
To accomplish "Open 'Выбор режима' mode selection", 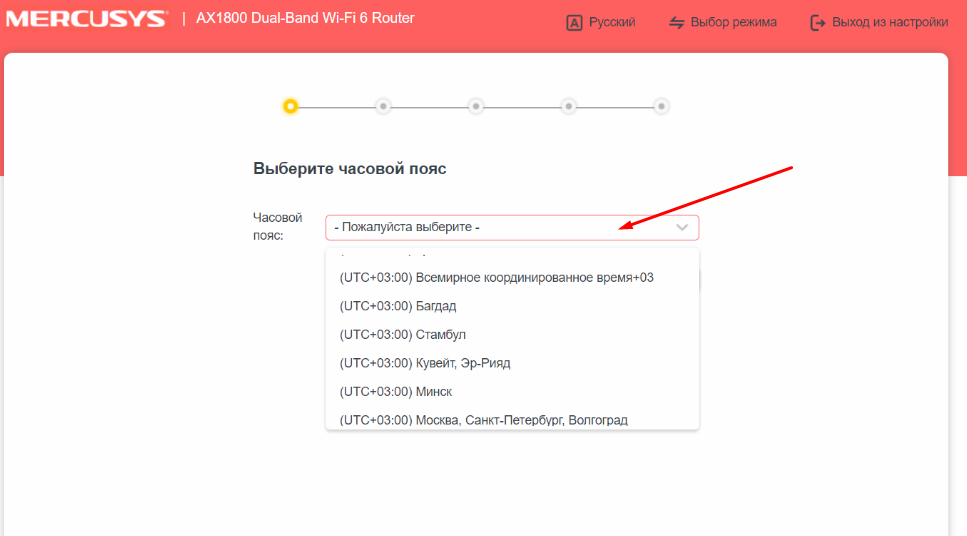I will pos(733,22).
